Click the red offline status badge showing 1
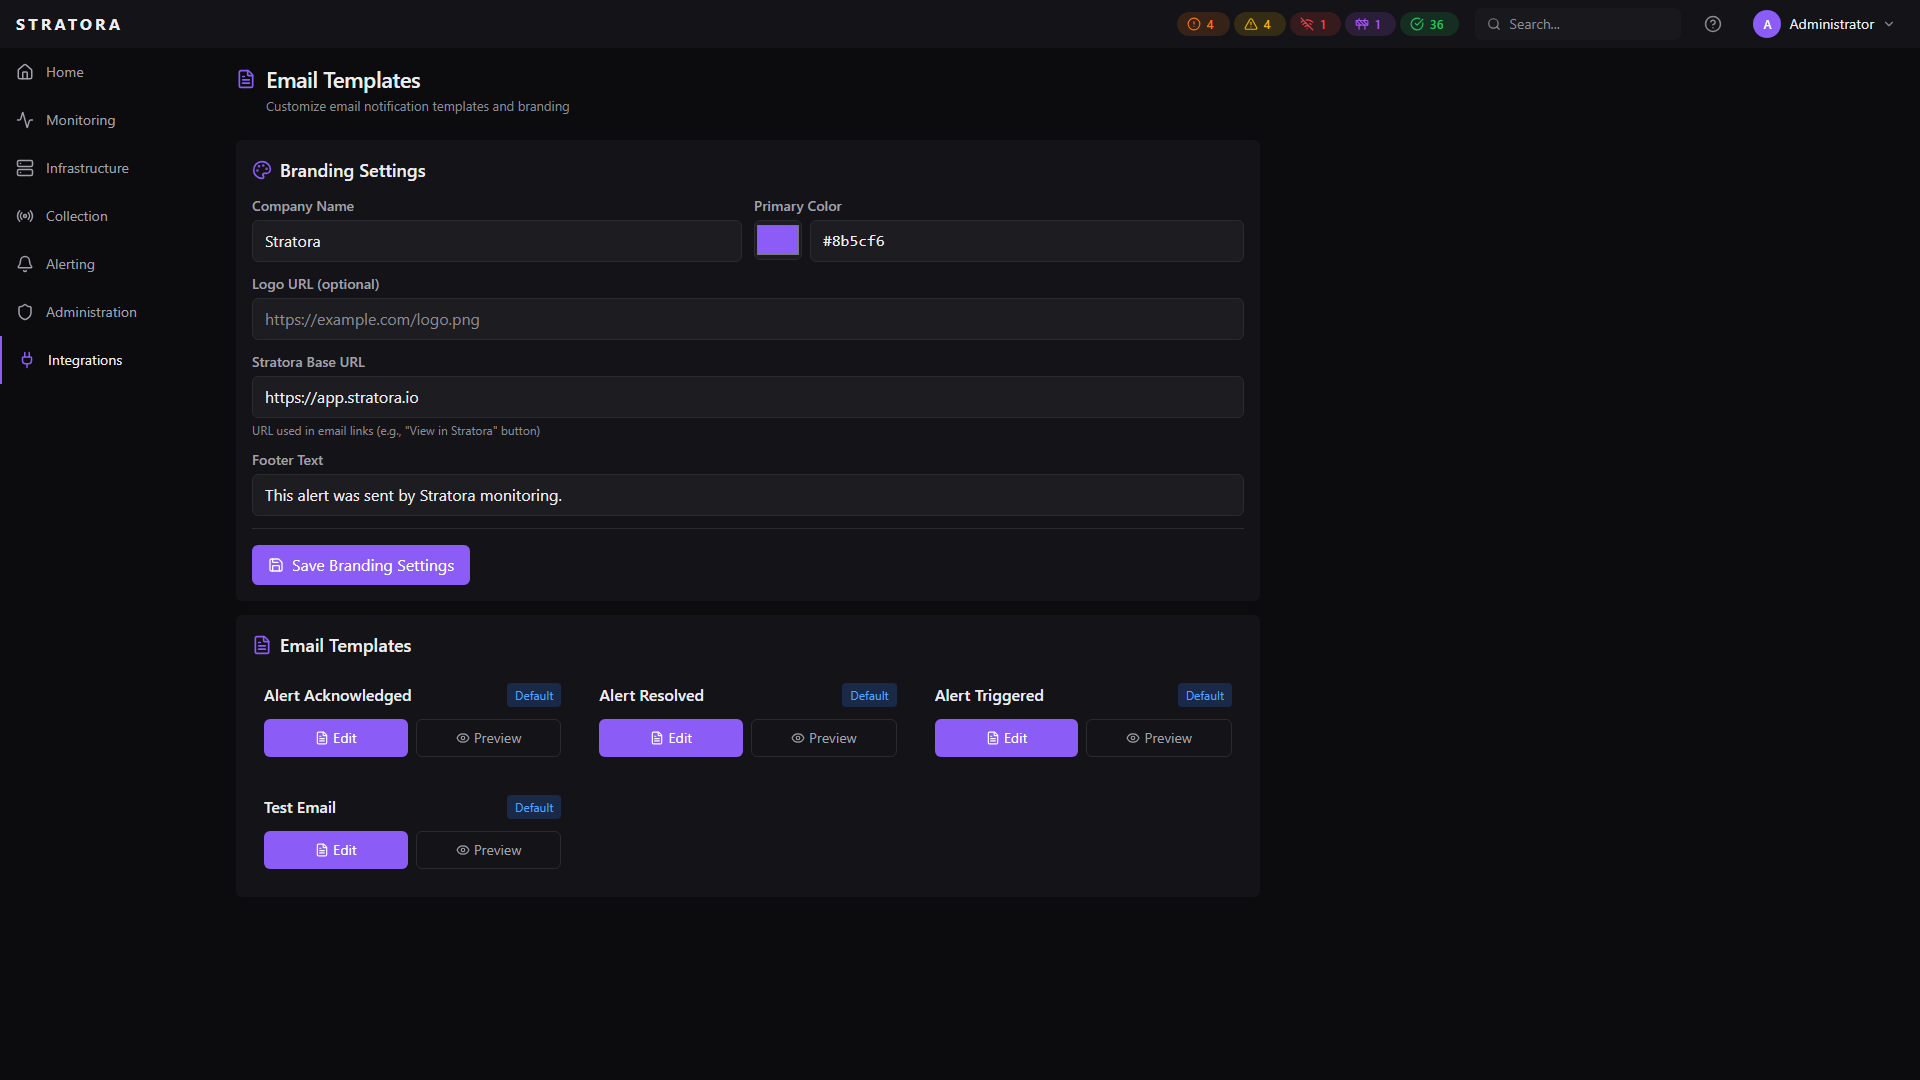The height and width of the screenshot is (1080, 1920). tap(1314, 24)
